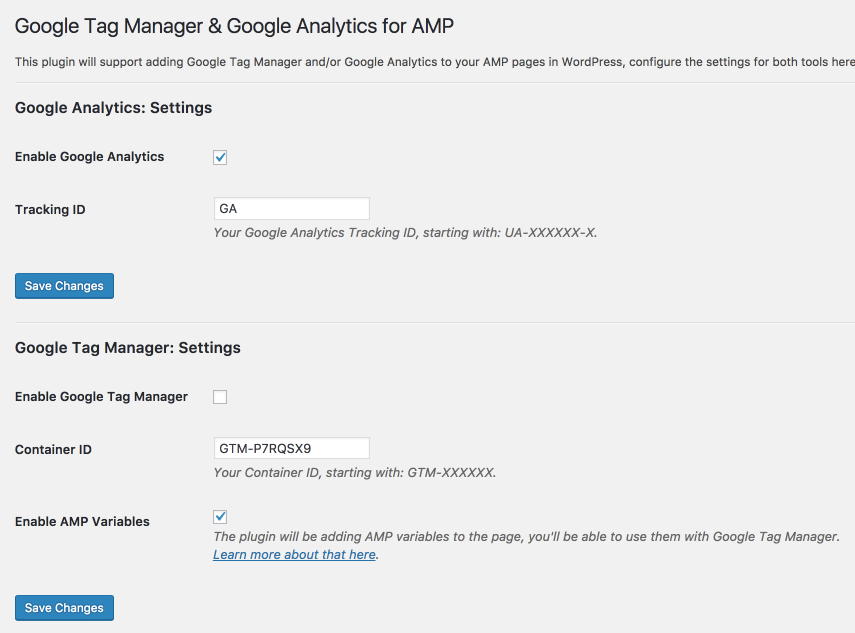Click the Container ID field with GTM-P7RQSX9
The height and width of the screenshot is (633, 855).
click(292, 448)
